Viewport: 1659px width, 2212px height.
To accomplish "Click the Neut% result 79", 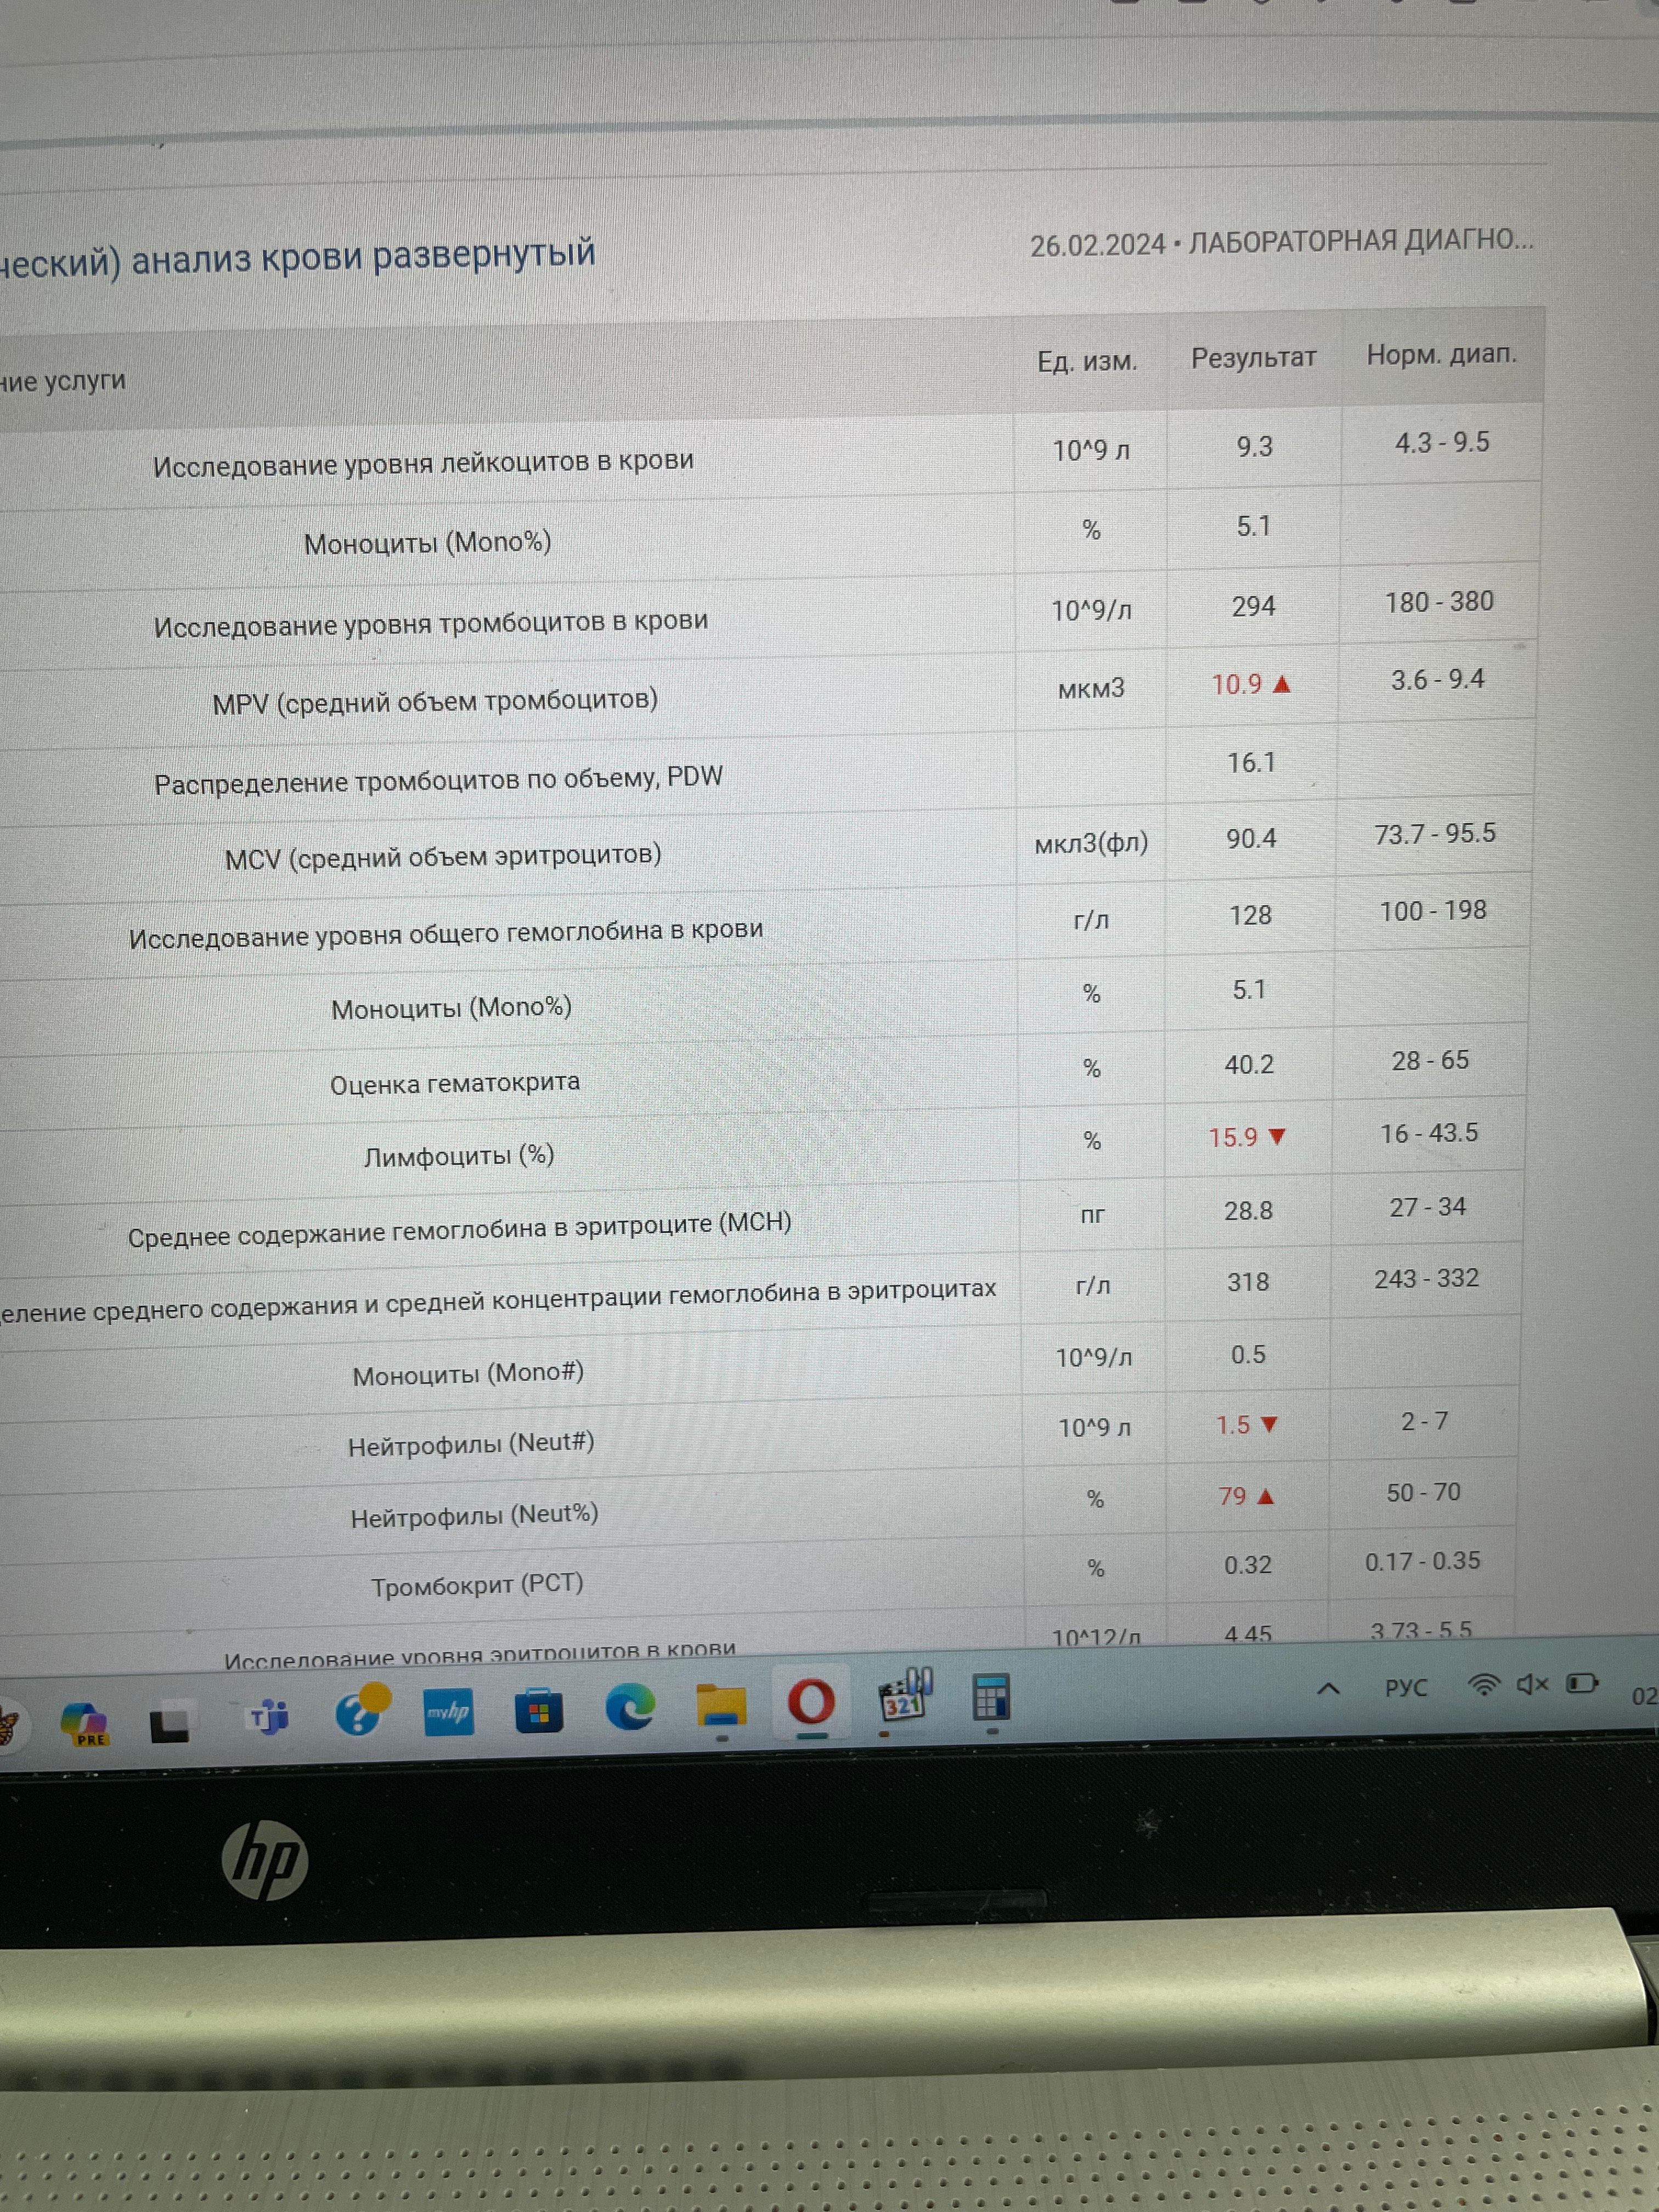I will tap(1232, 1496).
